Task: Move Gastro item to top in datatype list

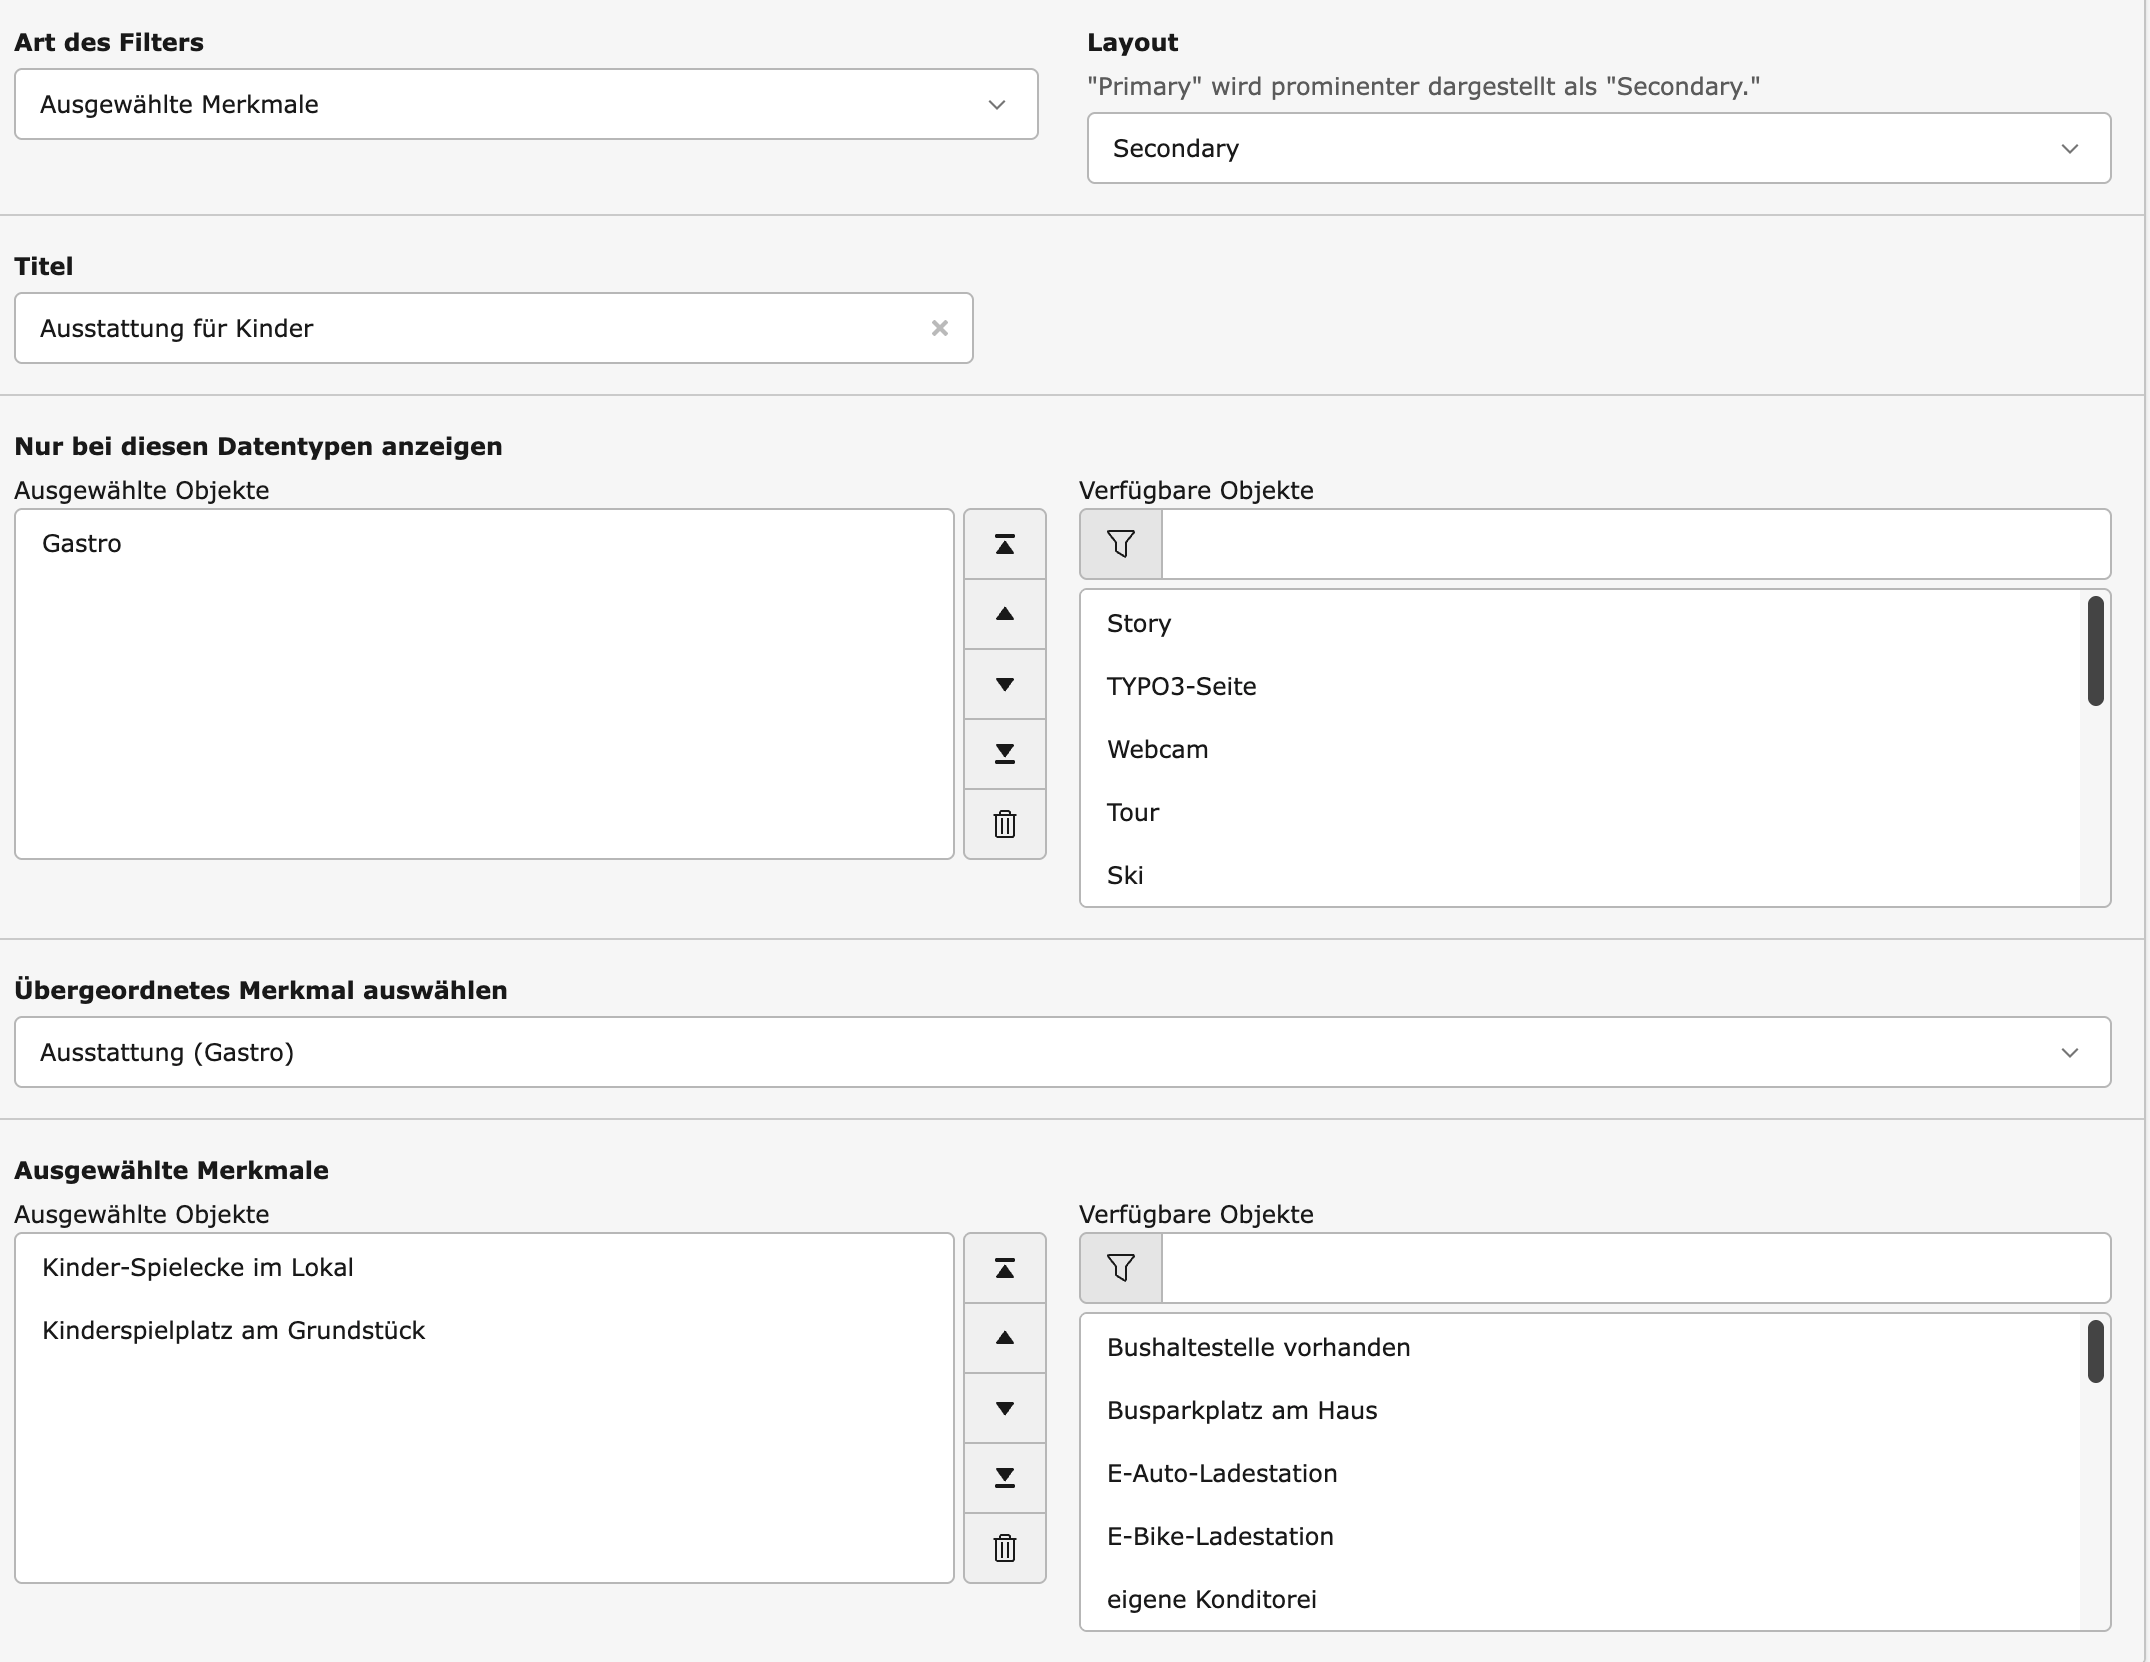Action: pos(1004,544)
